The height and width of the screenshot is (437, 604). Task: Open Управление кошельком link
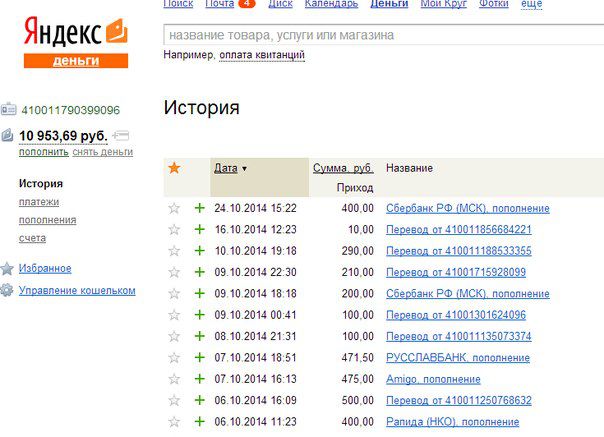pos(77,291)
